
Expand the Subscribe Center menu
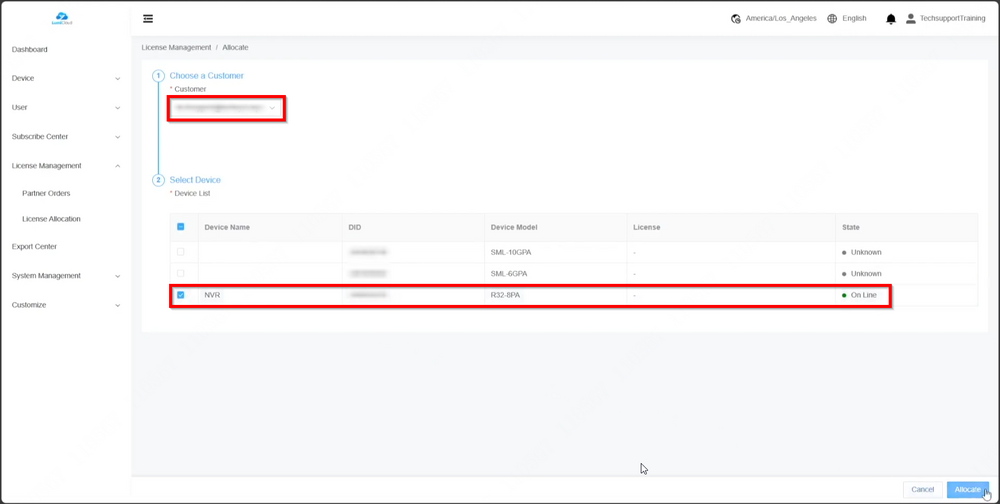(65, 137)
